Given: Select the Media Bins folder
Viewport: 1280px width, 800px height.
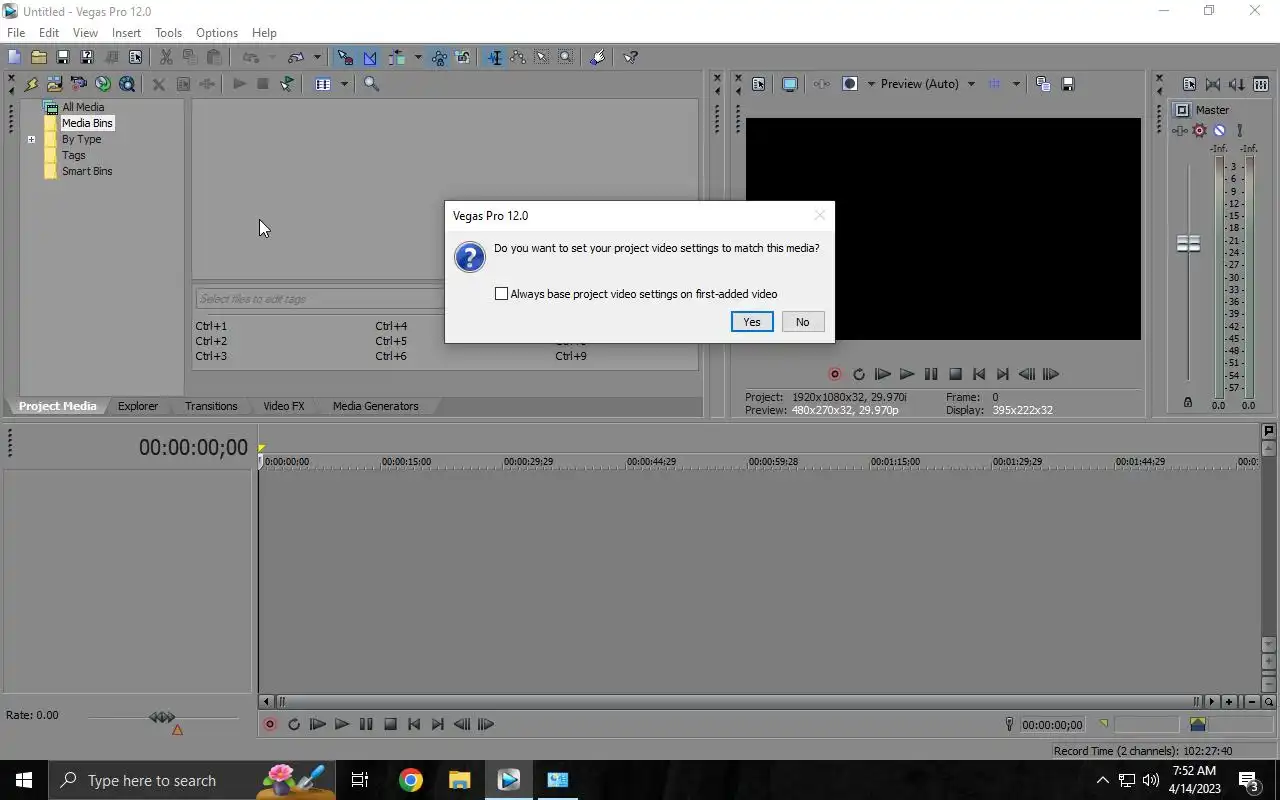Looking at the screenshot, I should pos(87,123).
